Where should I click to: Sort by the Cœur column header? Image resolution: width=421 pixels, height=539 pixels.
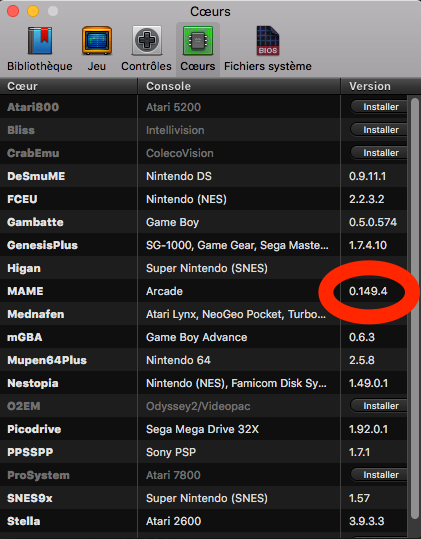click(x=68, y=86)
